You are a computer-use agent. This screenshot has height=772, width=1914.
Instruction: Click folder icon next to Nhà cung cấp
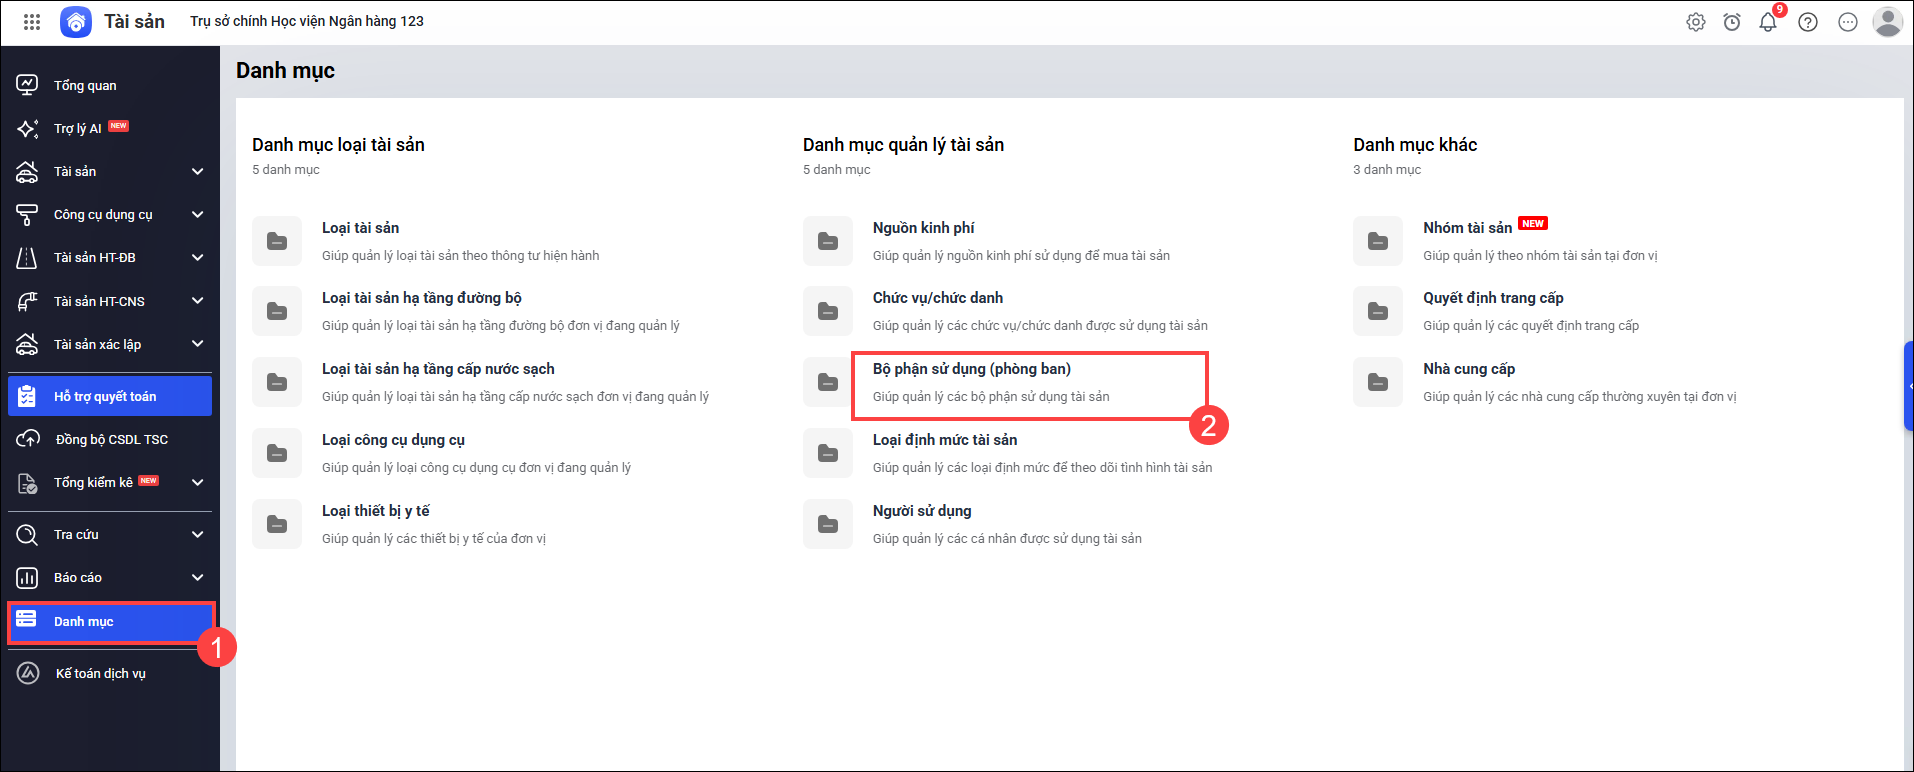(x=1378, y=382)
